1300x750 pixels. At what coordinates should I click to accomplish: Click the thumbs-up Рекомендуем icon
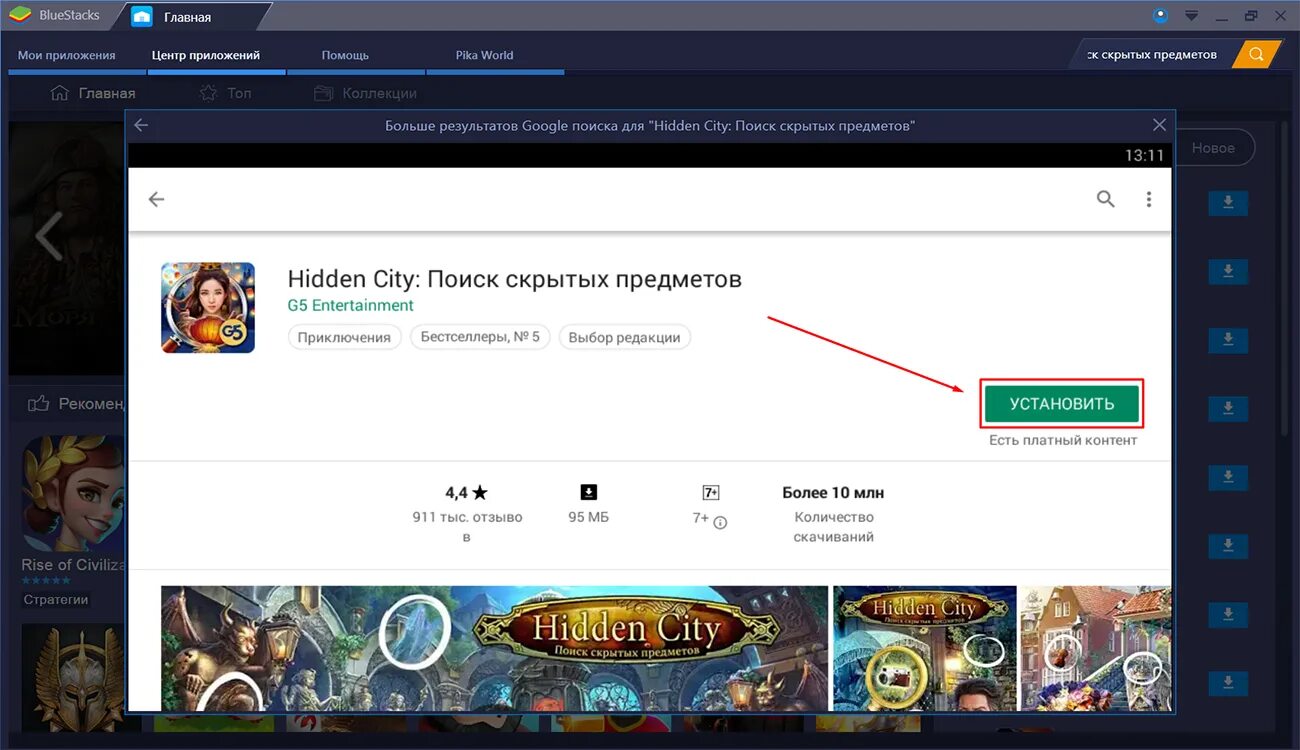39,404
